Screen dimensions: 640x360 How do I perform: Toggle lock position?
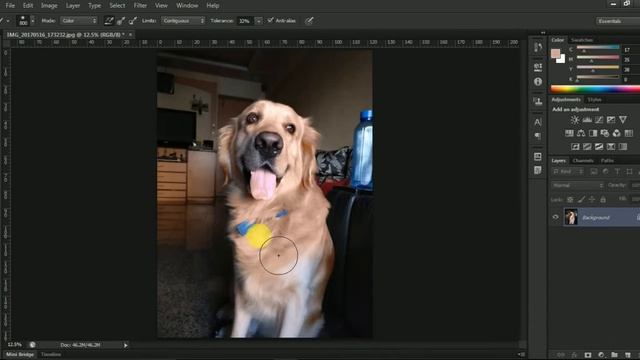tap(592, 200)
